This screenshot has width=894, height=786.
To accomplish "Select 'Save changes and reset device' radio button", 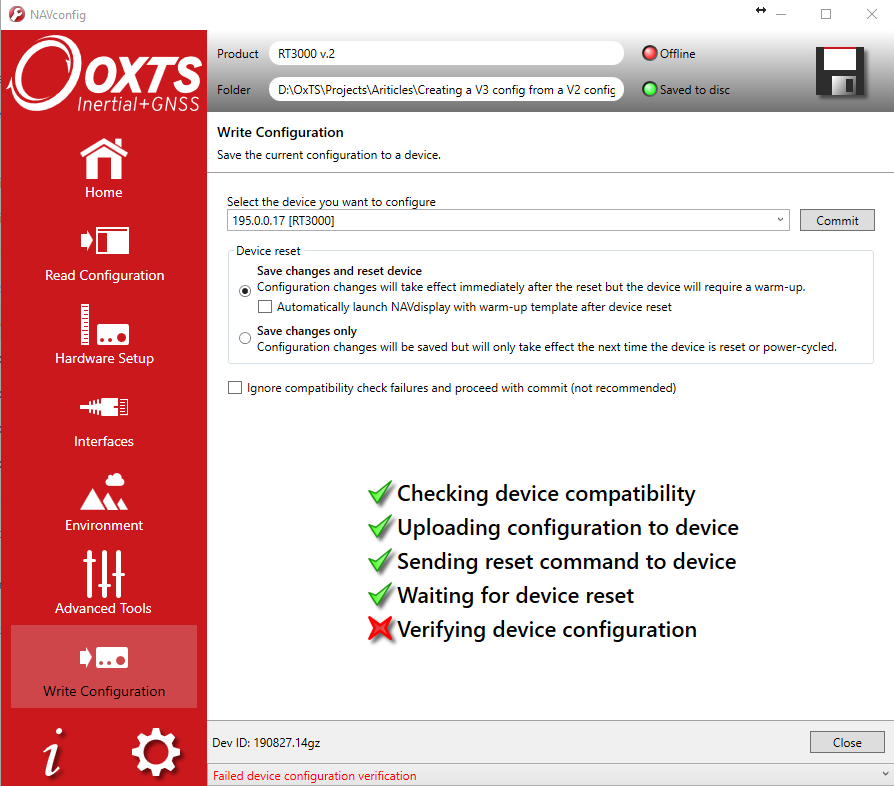I will [245, 291].
